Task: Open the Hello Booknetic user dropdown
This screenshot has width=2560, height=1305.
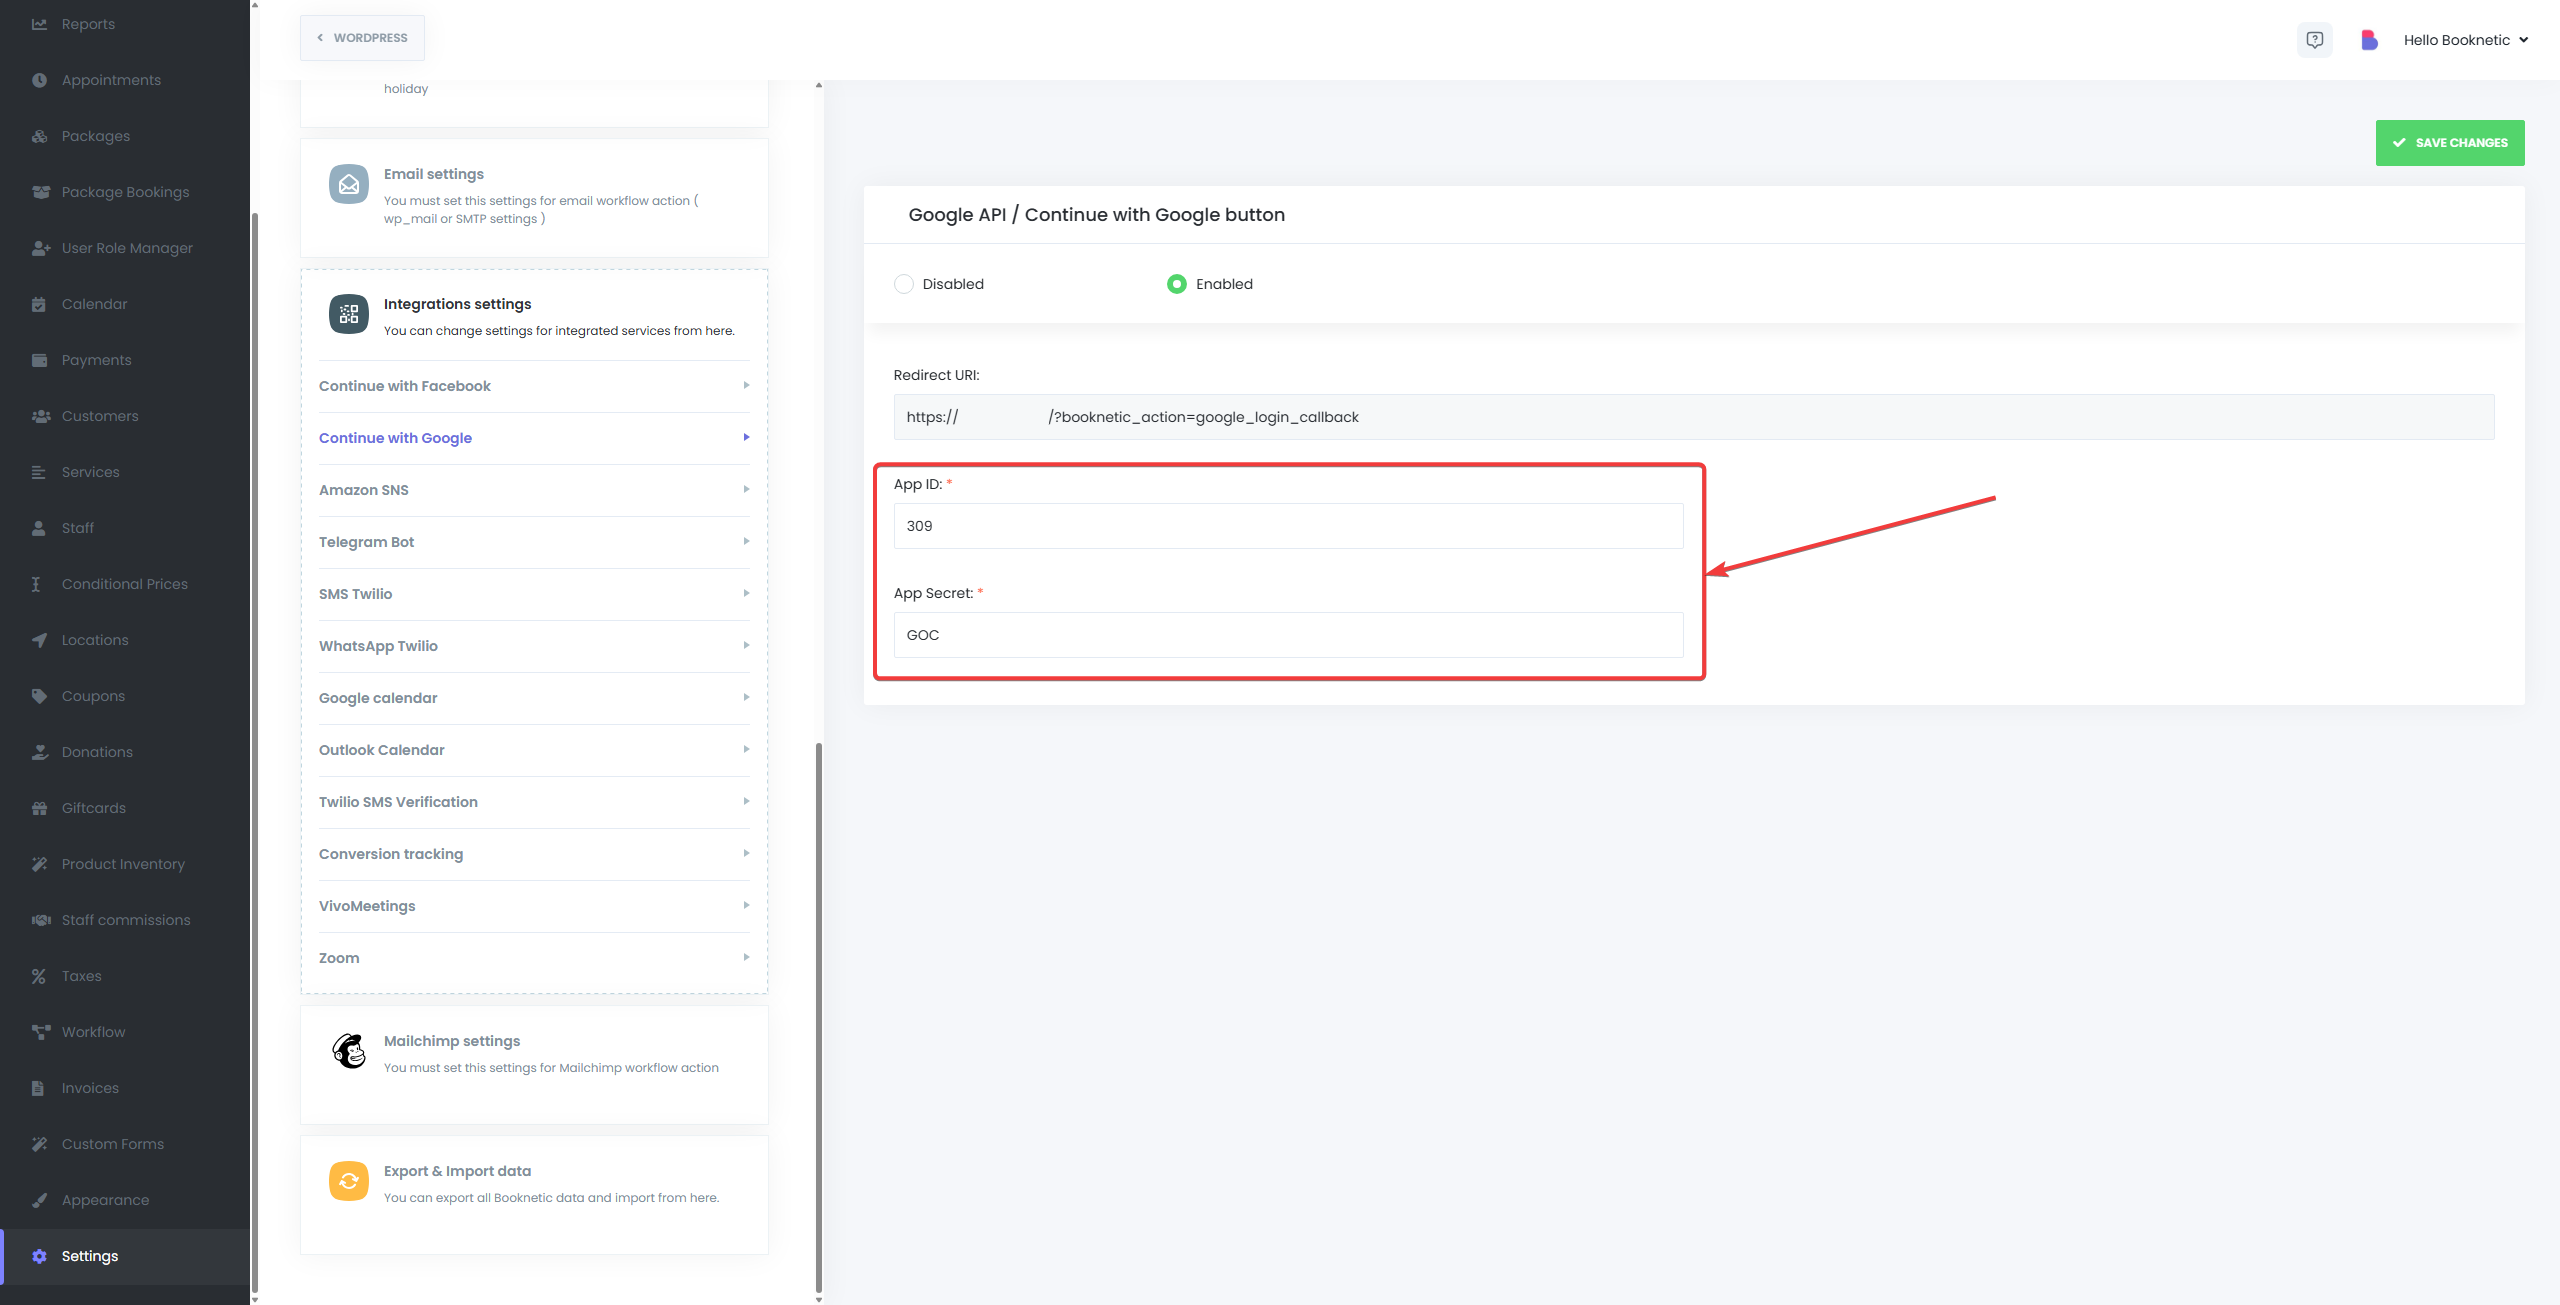Action: (2466, 40)
